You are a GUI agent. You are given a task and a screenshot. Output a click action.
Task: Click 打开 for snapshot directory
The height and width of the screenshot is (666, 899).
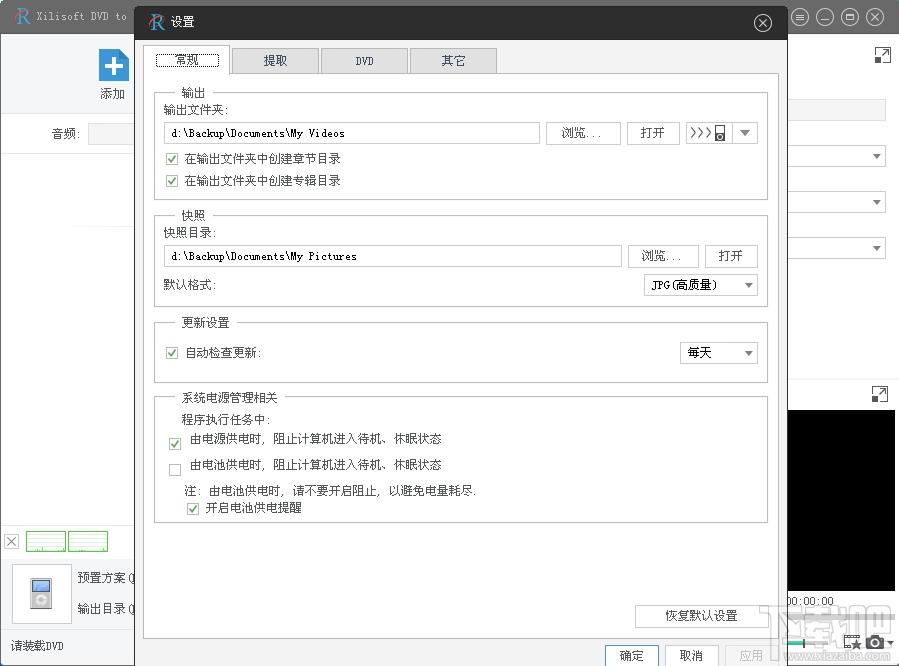tap(731, 256)
